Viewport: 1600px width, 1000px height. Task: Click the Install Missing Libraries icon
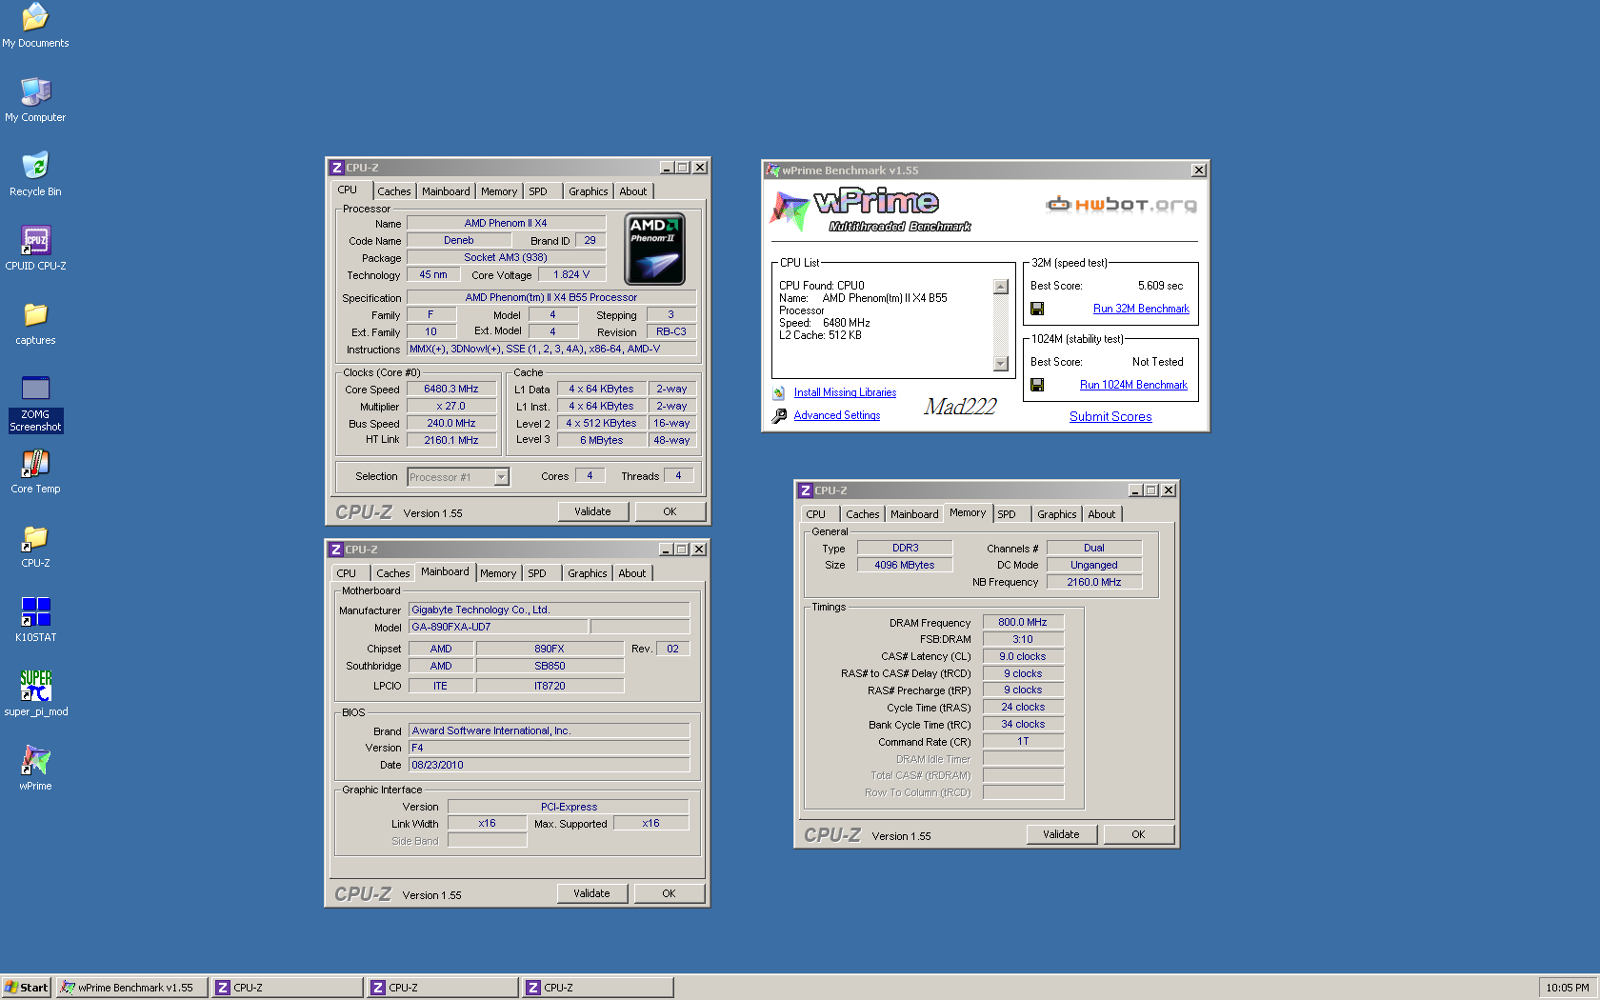(779, 393)
